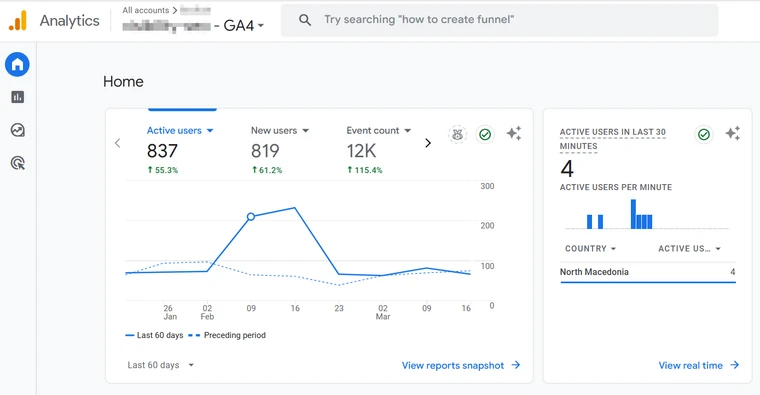Open the Reports bar-chart icon in the sidebar
Screen dimensions: 760x395
pos(17,97)
